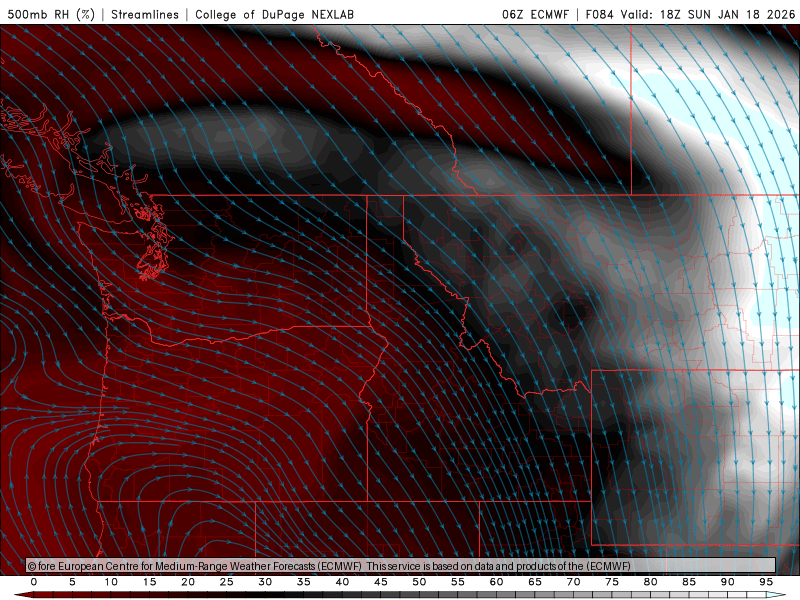
Task: Click the "10" label on the RH scale
Action: tap(111, 582)
